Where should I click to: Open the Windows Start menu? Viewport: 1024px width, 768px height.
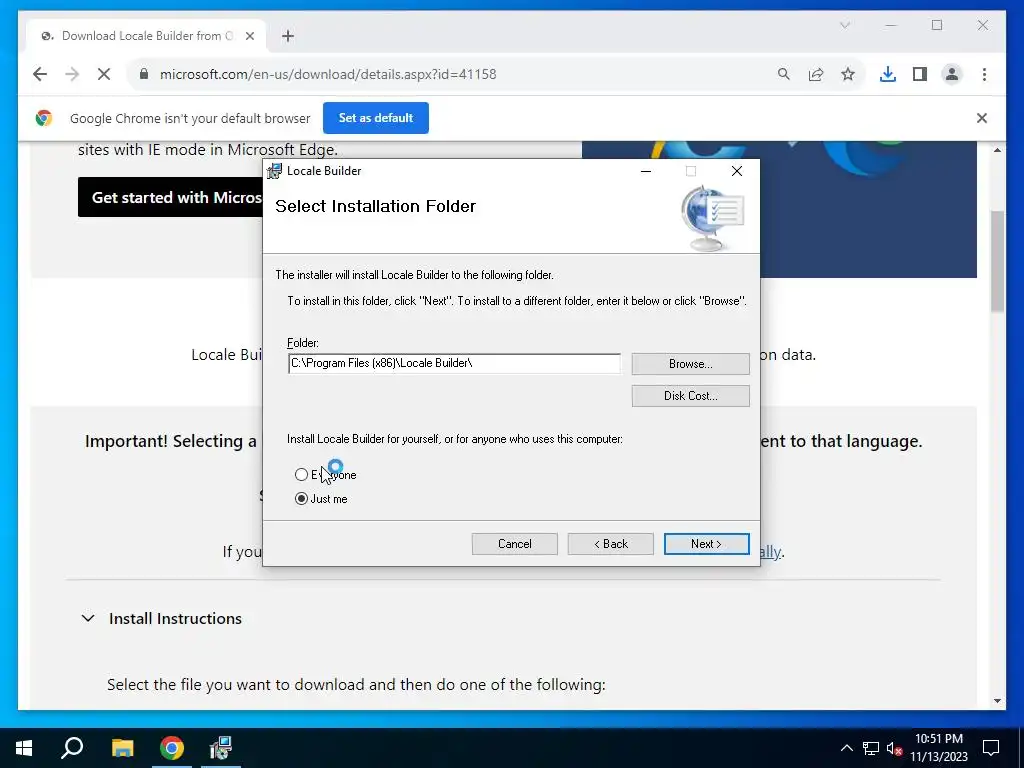coord(24,748)
